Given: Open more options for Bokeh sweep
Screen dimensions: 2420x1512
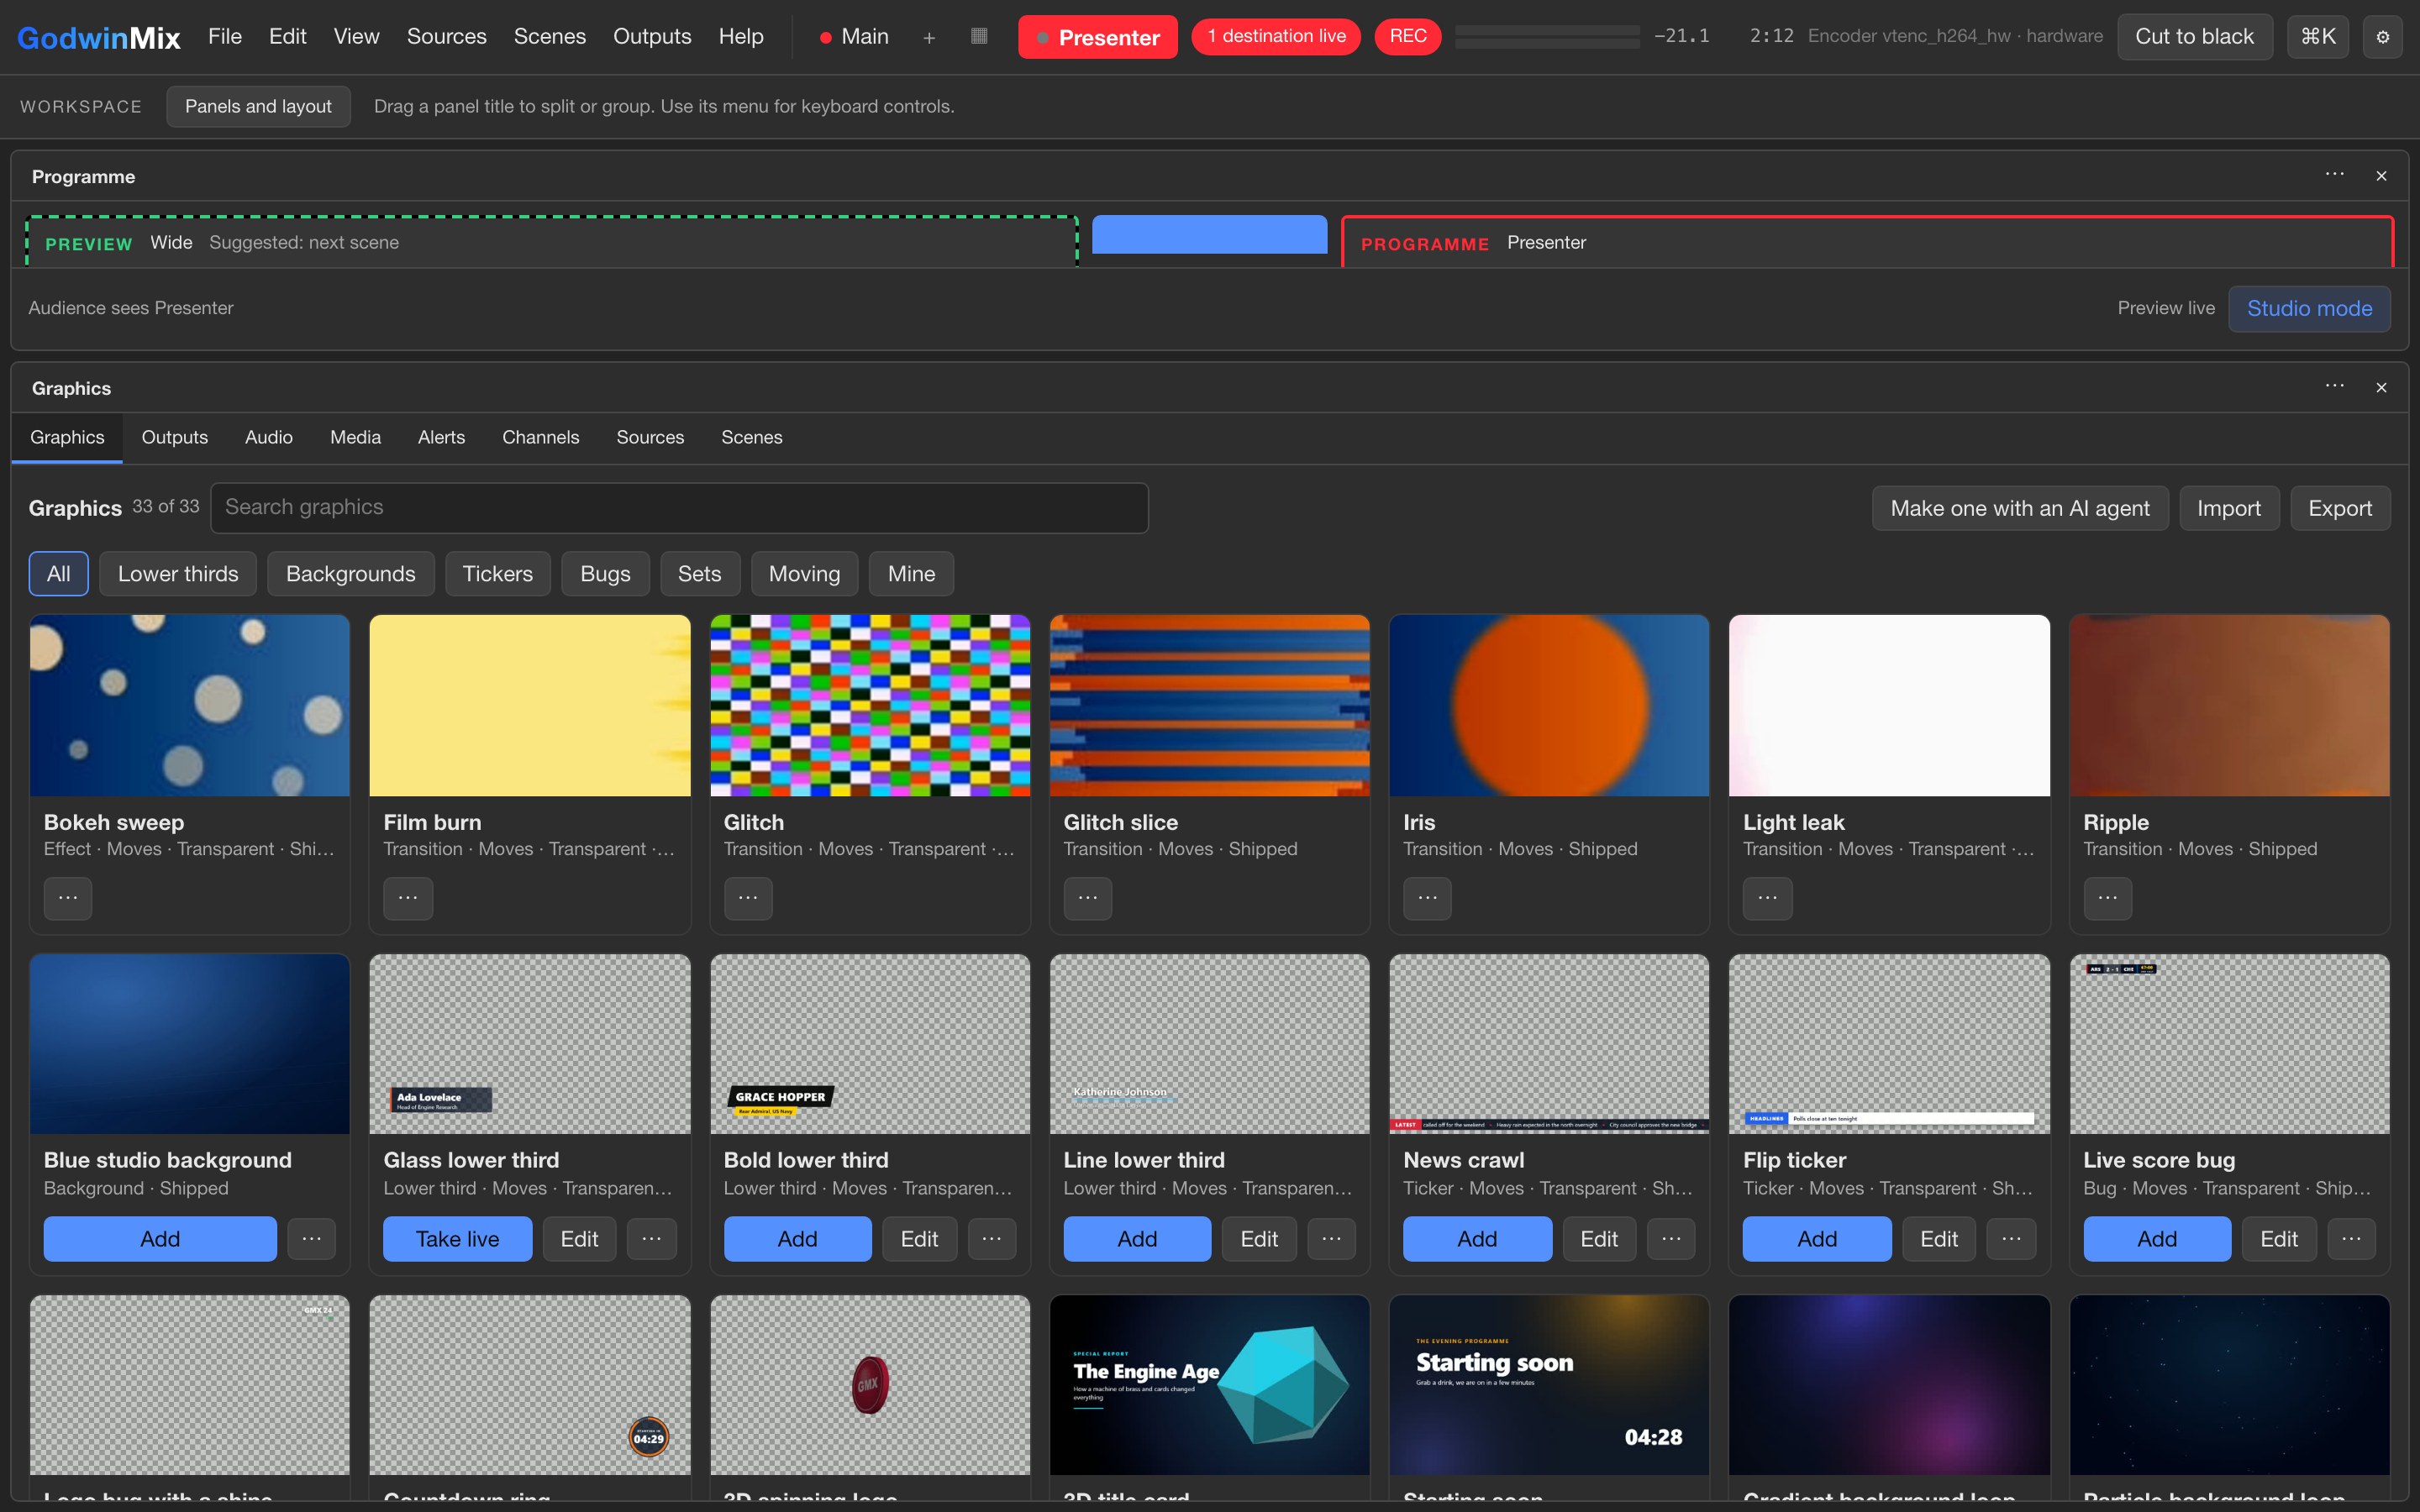Looking at the screenshot, I should pyautogui.click(x=68, y=898).
